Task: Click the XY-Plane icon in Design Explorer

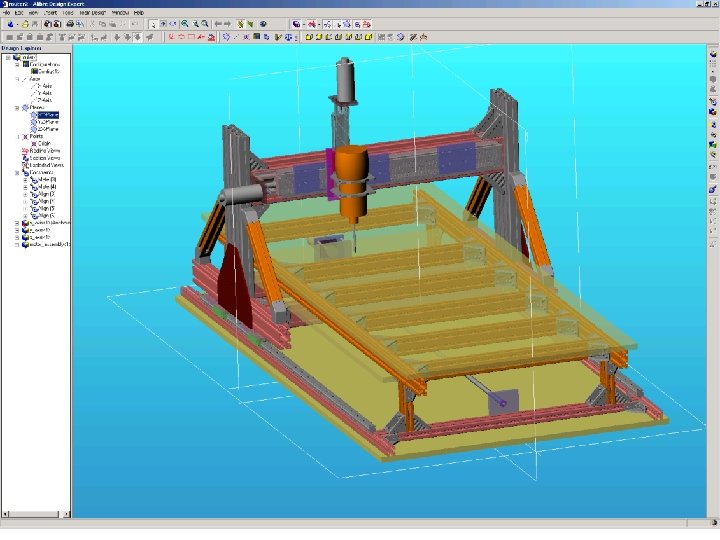Action: (x=33, y=114)
